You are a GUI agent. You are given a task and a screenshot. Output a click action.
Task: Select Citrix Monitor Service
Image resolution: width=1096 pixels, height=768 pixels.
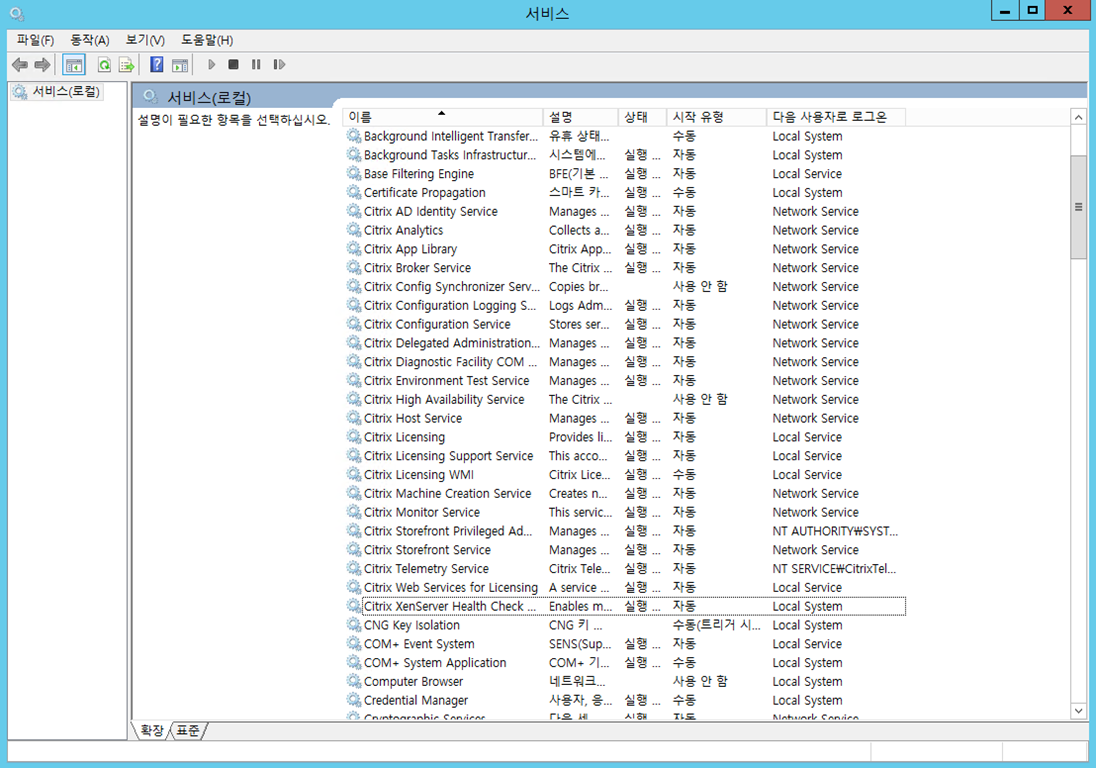626,512
